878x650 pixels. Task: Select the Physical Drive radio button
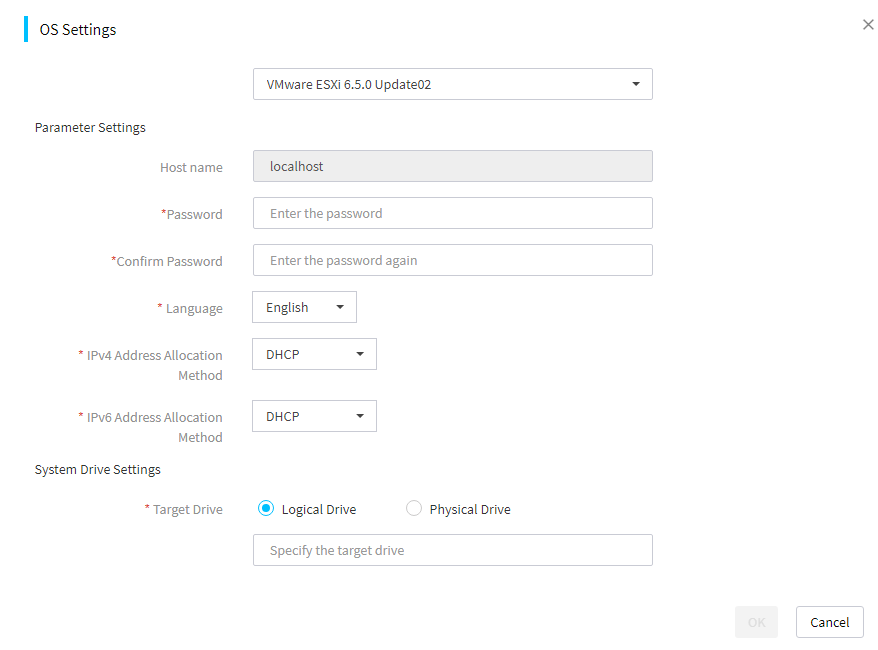(x=413, y=508)
